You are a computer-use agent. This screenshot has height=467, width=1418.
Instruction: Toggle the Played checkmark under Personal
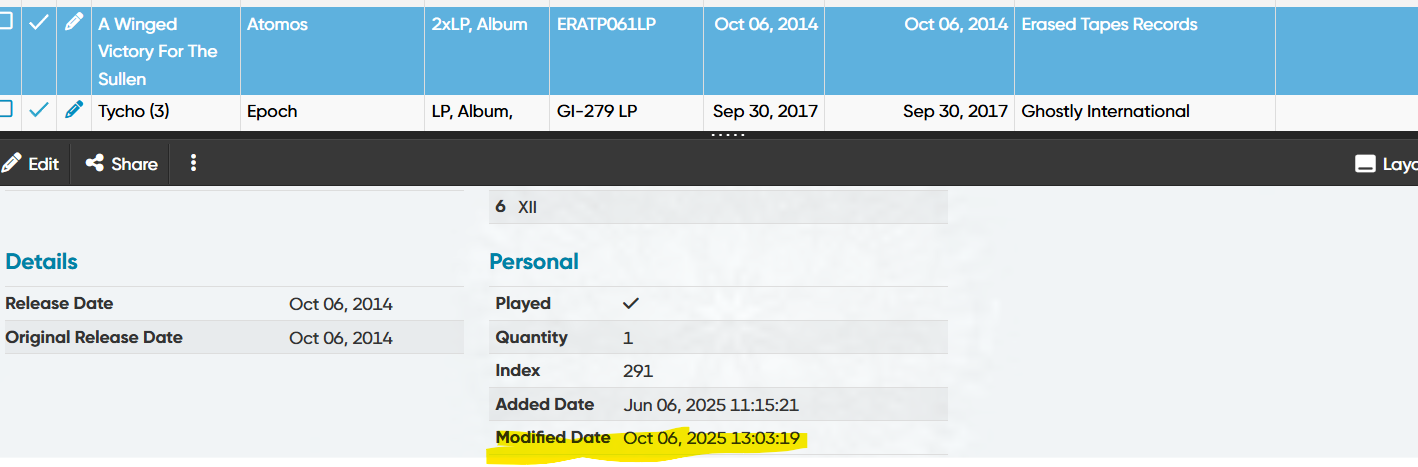(631, 303)
